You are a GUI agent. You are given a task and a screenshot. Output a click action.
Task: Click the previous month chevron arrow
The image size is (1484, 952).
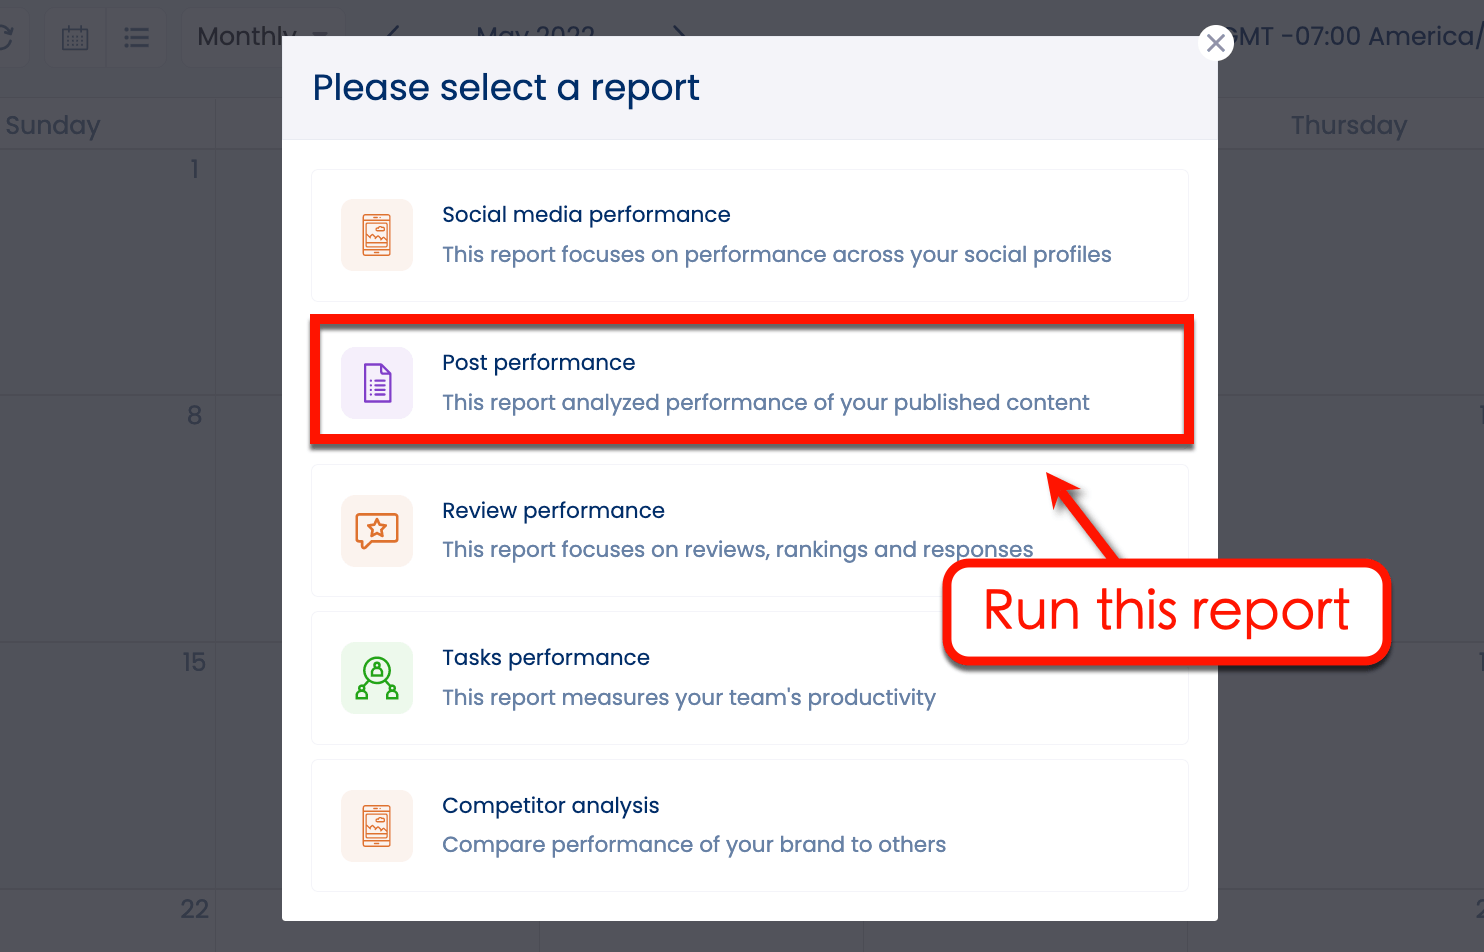coord(390,33)
